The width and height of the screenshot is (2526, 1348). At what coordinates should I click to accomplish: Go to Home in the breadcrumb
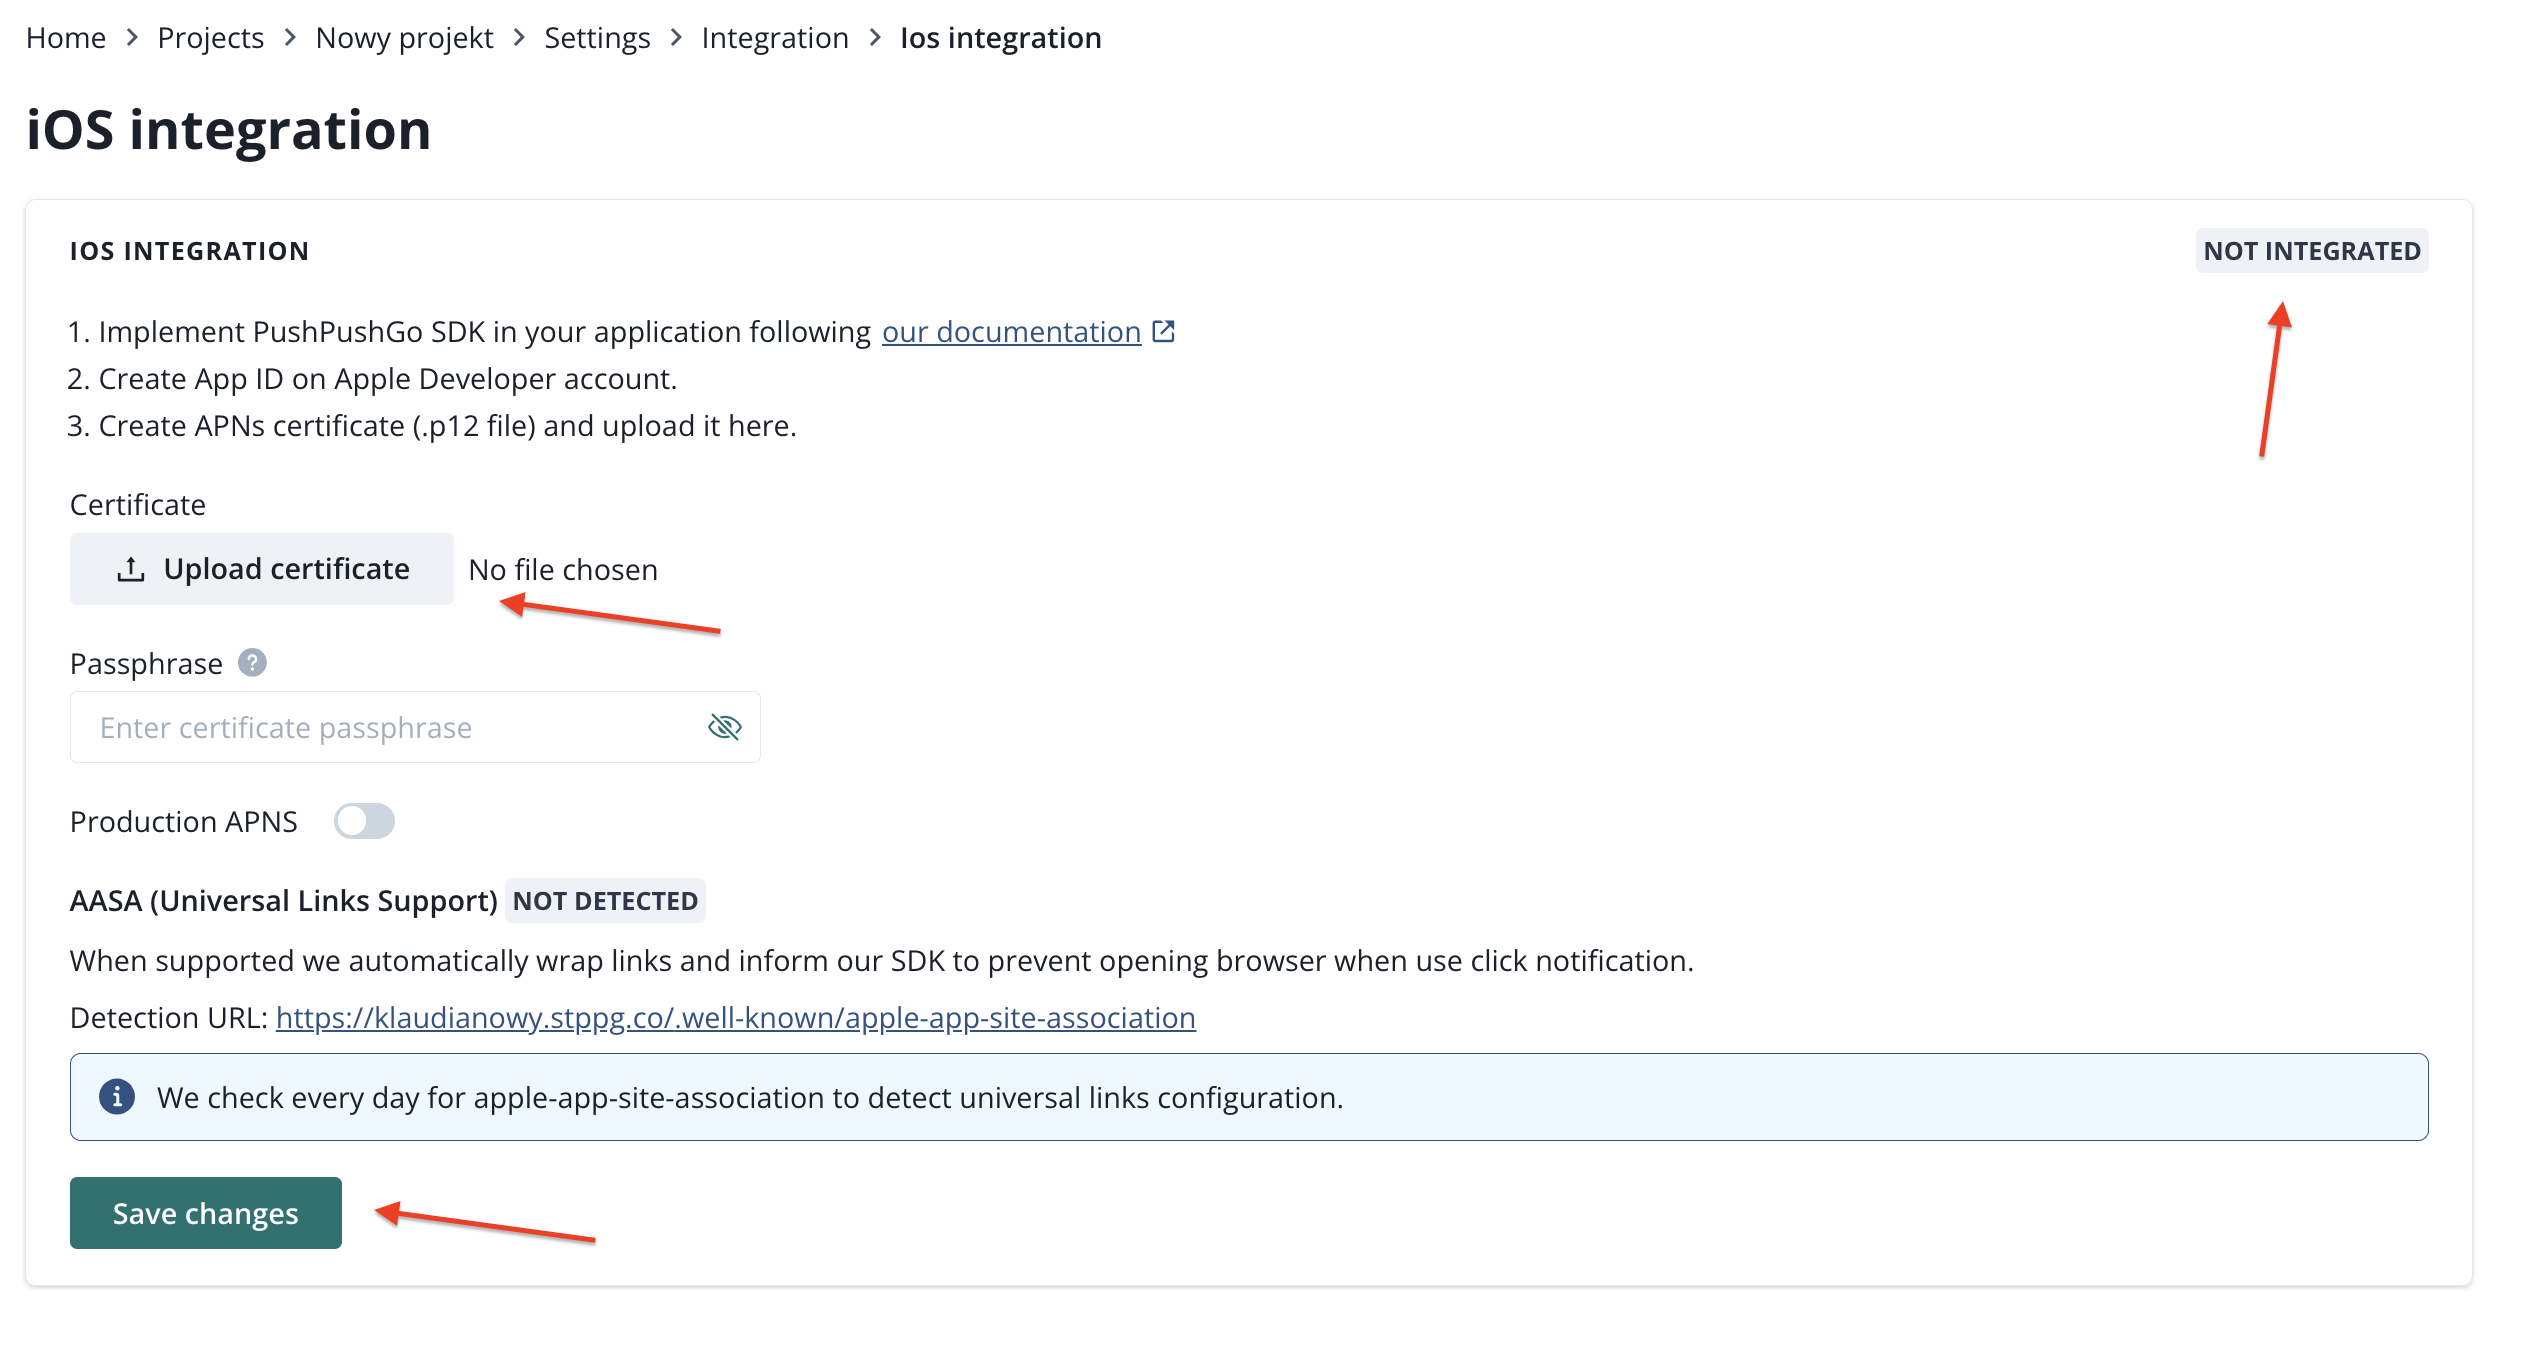[66, 38]
